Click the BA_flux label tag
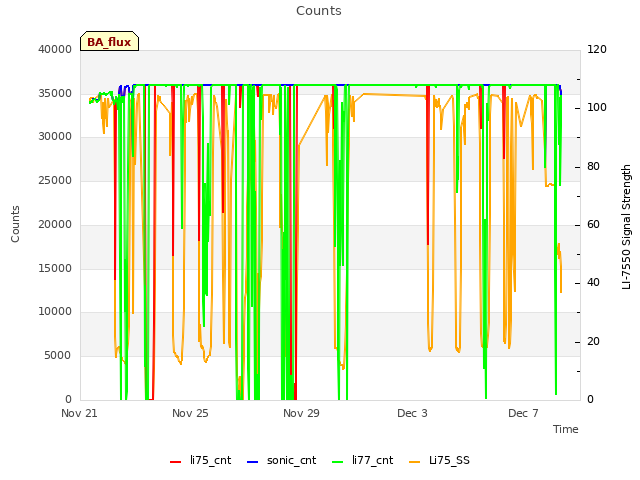 109,41
